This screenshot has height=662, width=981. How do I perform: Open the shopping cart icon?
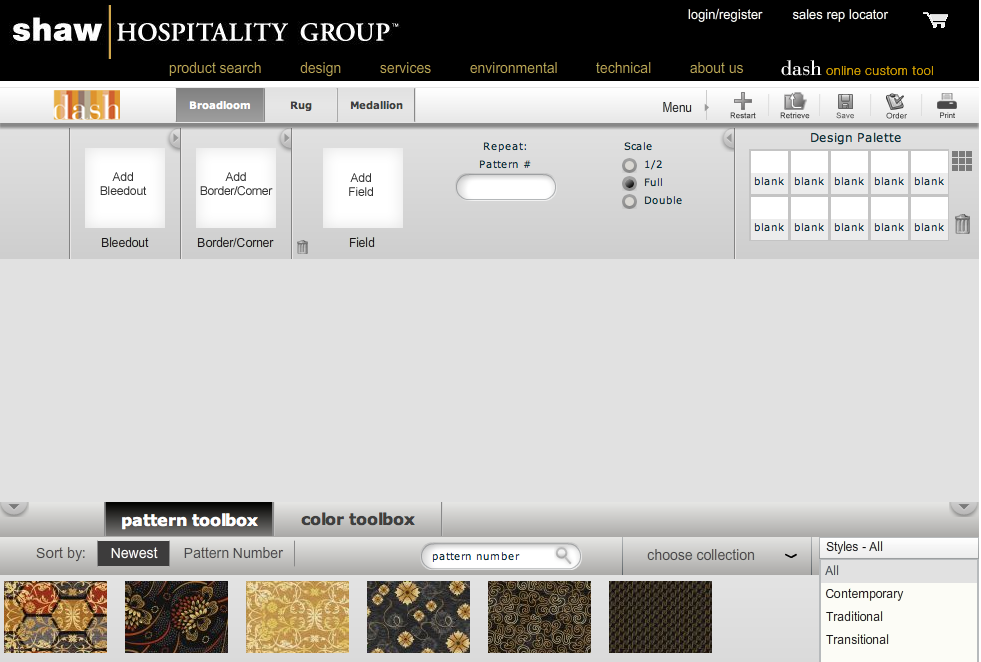pyautogui.click(x=936, y=20)
